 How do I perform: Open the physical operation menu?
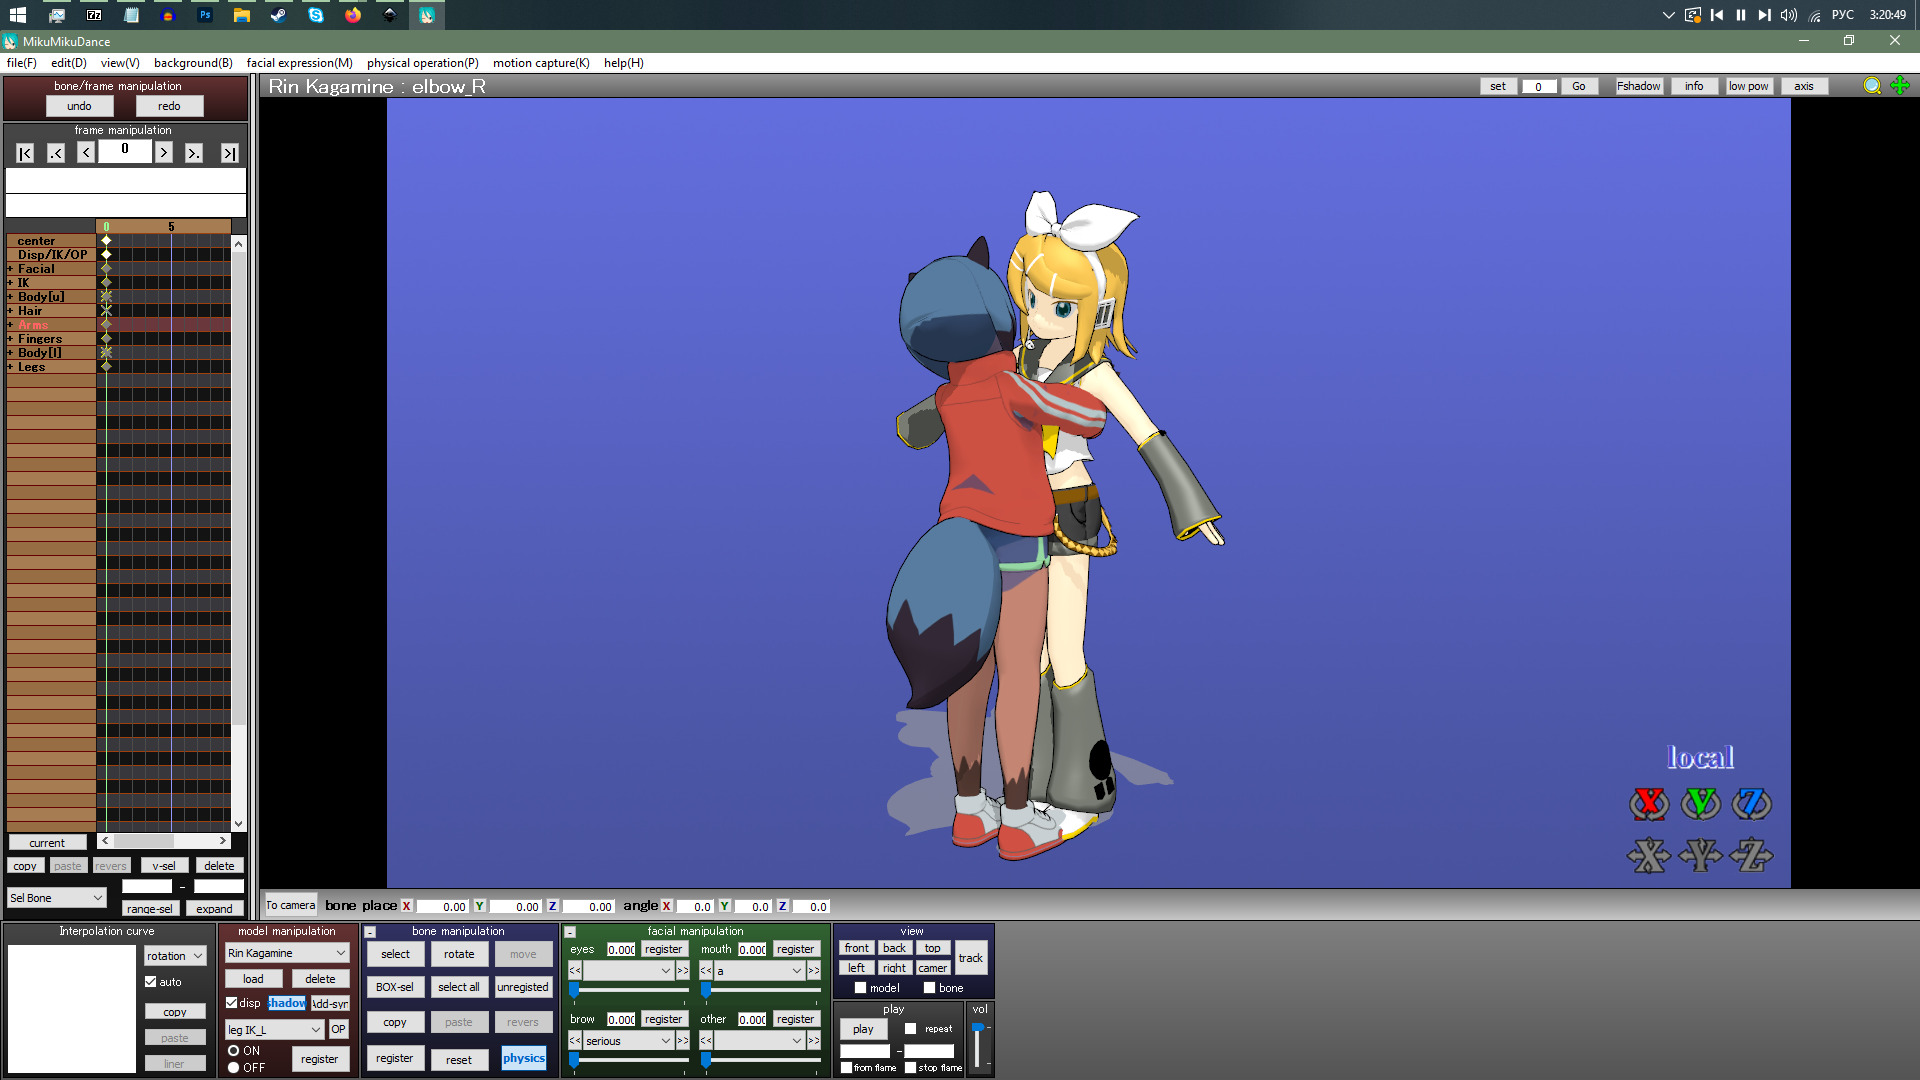[422, 63]
